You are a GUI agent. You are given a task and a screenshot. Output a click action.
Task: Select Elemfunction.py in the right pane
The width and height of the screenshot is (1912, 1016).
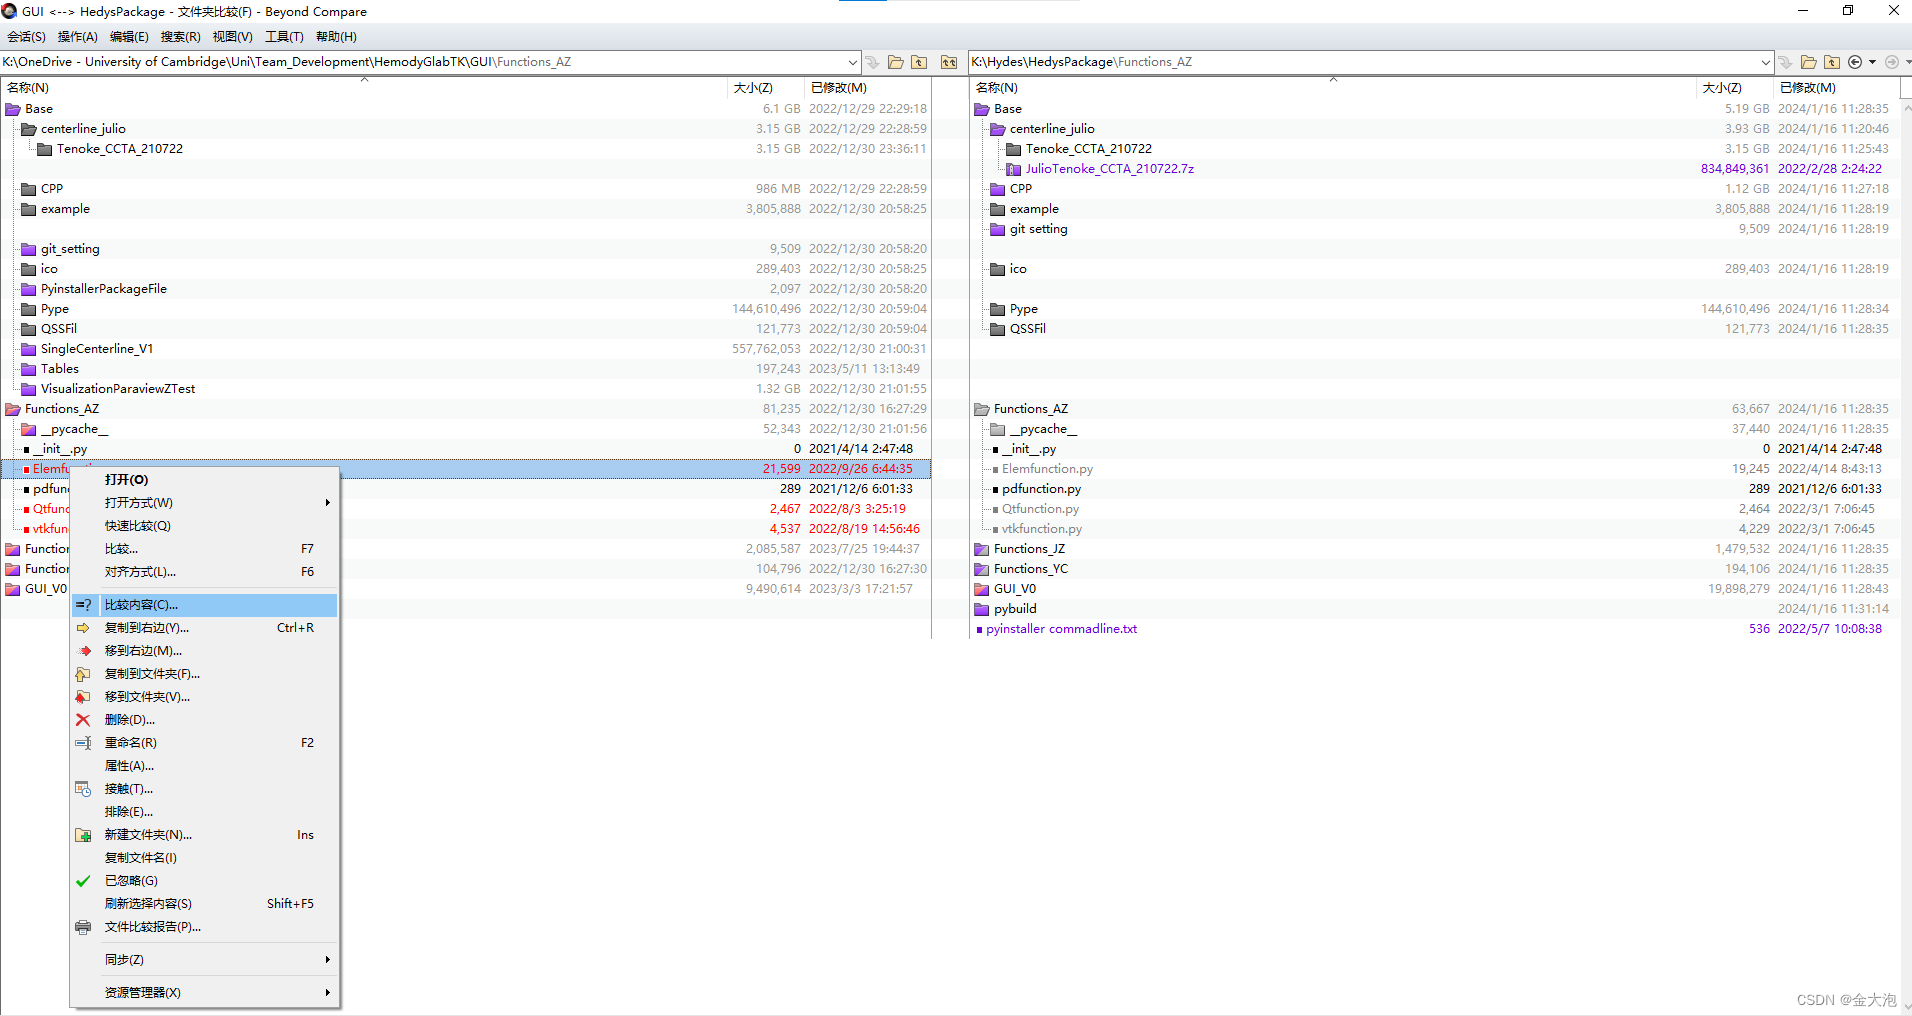point(1047,469)
